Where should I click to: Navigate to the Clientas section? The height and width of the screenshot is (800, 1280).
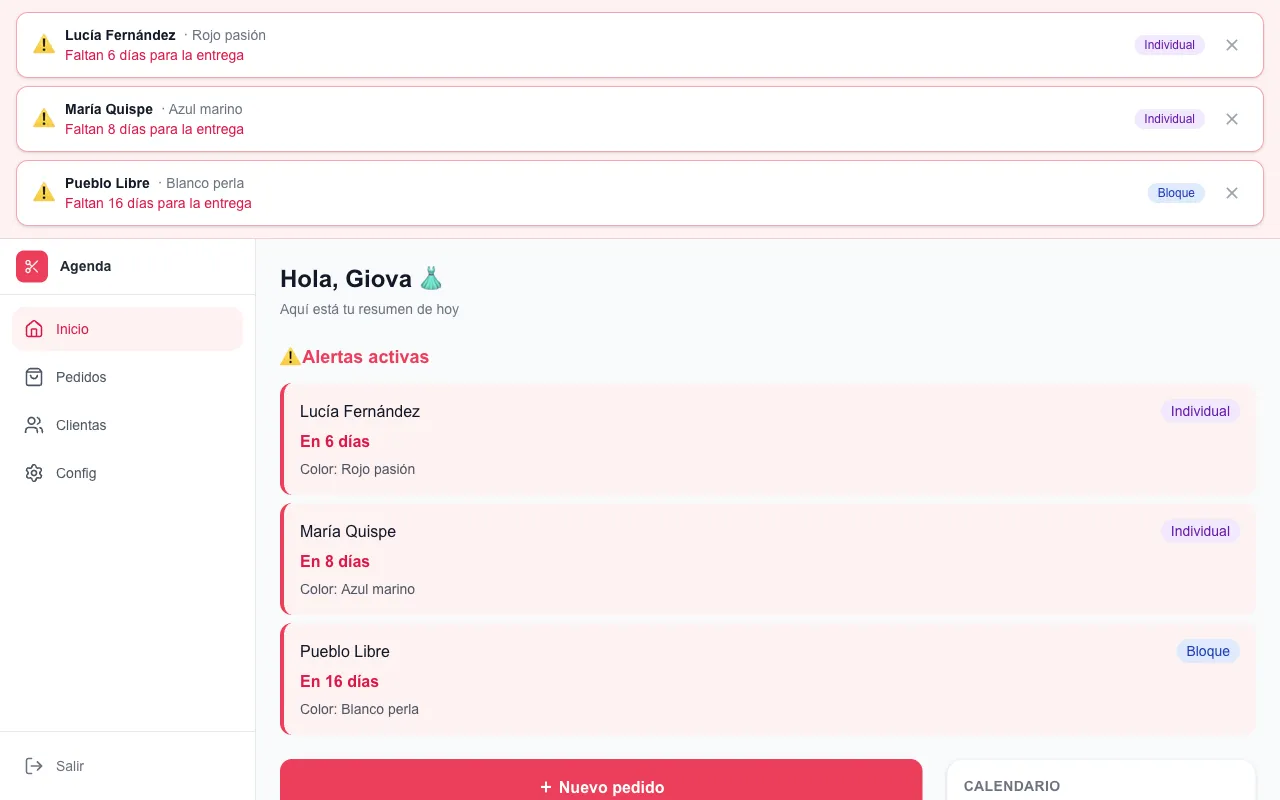(x=81, y=425)
